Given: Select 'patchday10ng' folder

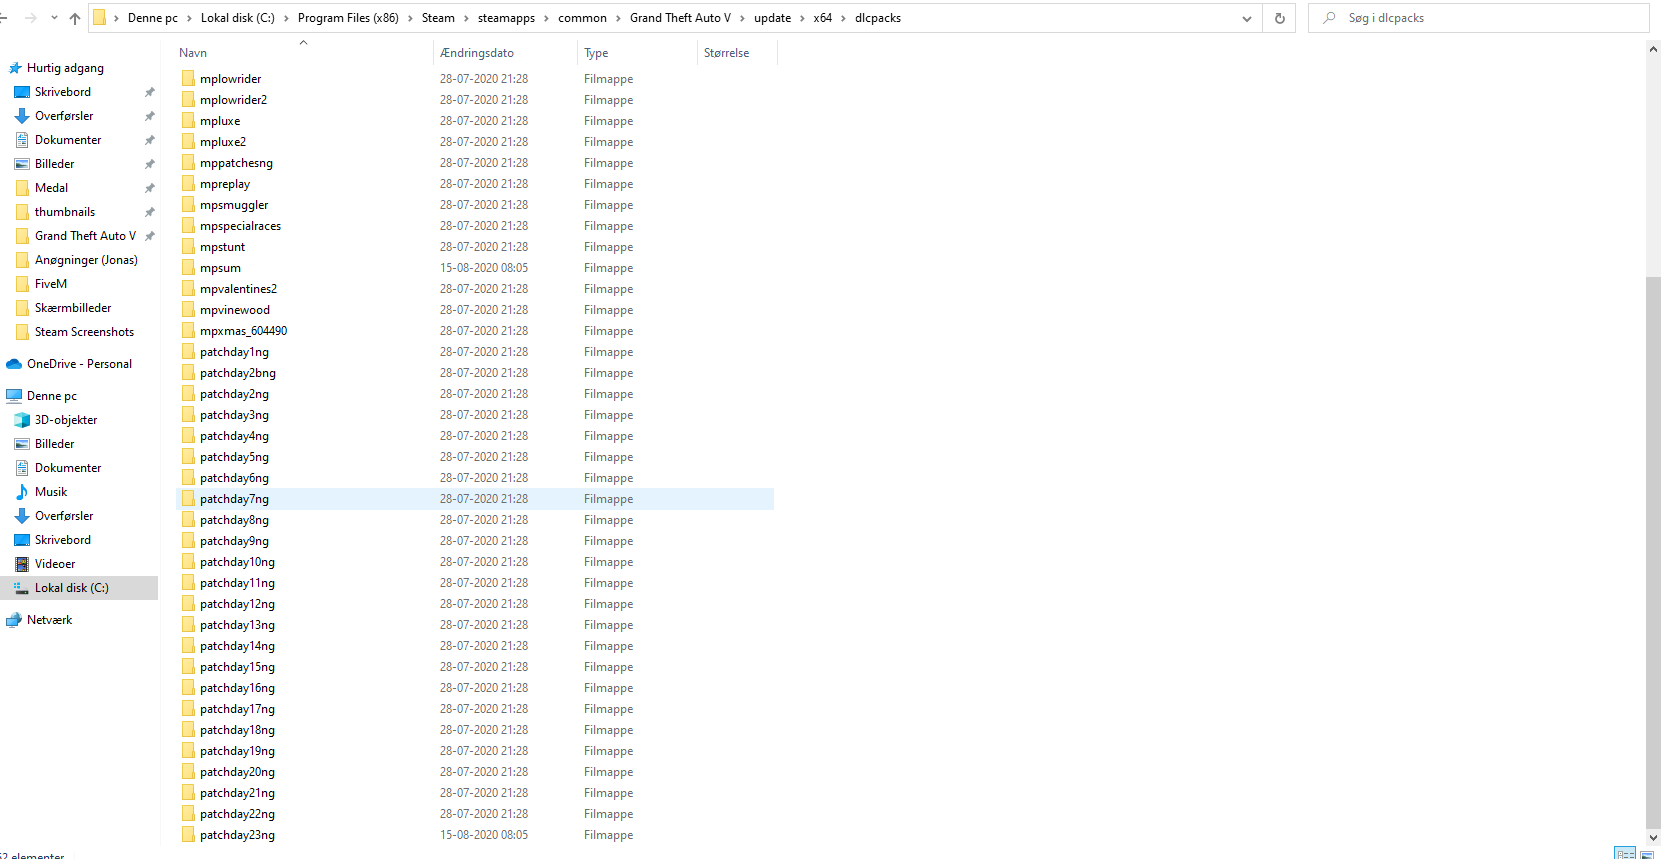Looking at the screenshot, I should (x=237, y=562).
